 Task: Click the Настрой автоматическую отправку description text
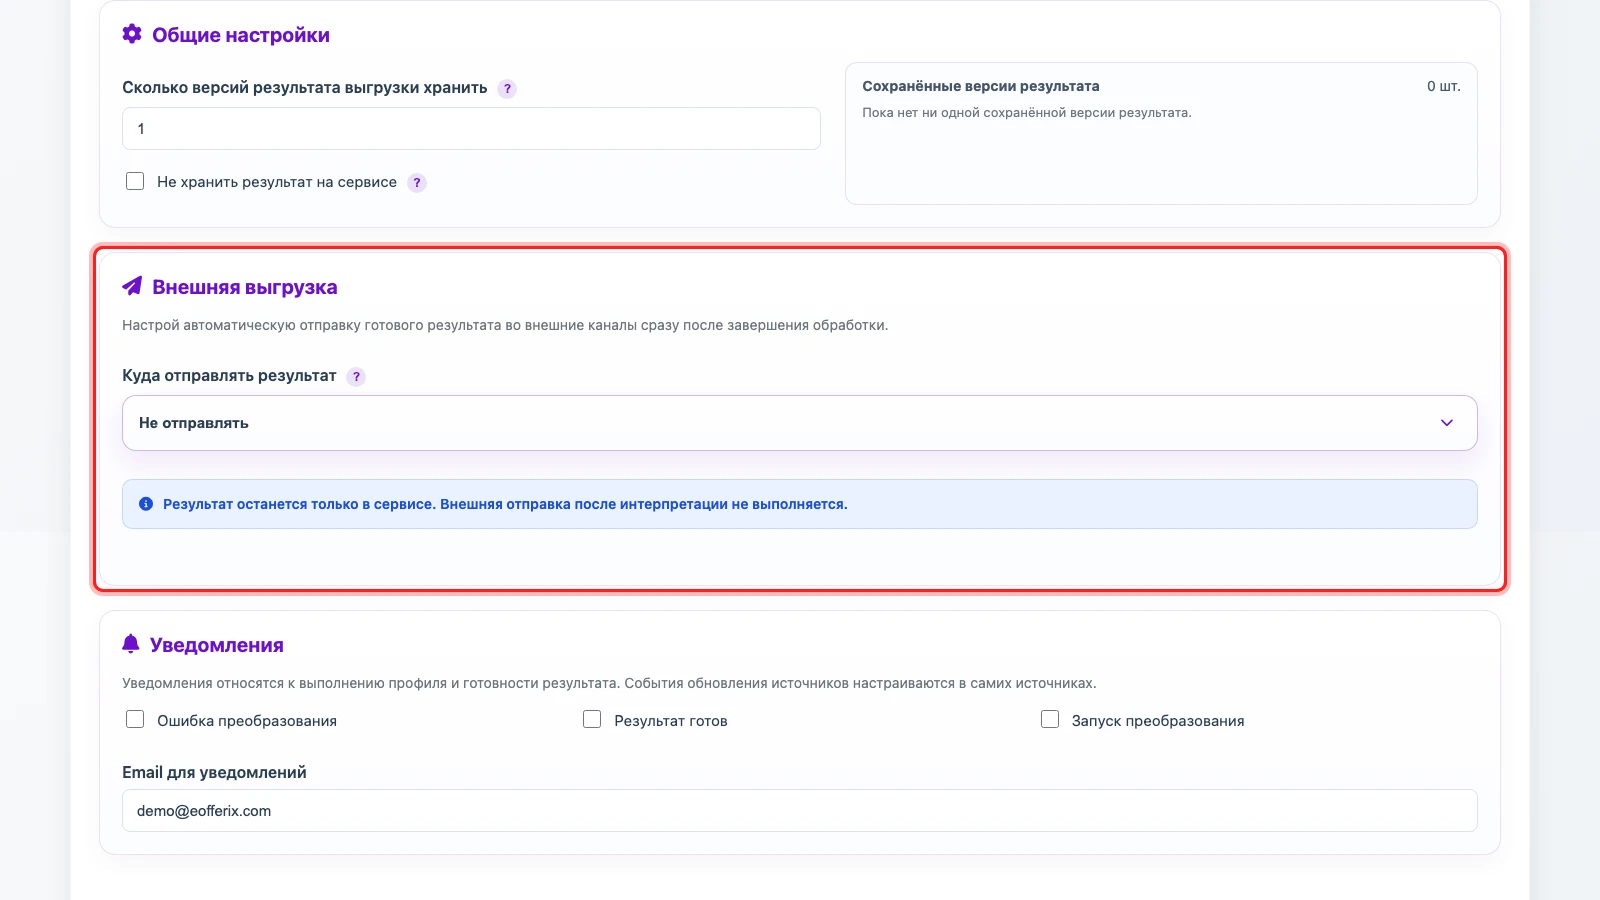[x=505, y=325]
